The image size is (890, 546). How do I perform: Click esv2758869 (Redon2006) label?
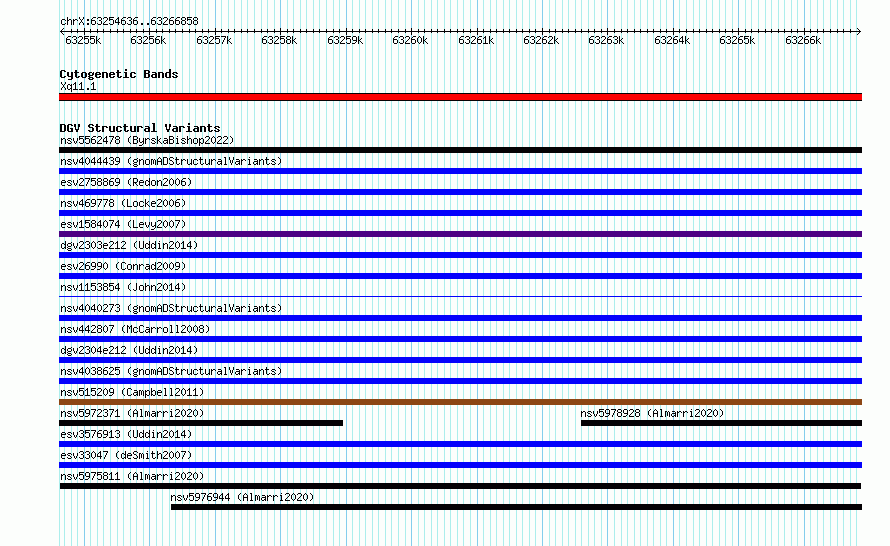[x=126, y=182]
